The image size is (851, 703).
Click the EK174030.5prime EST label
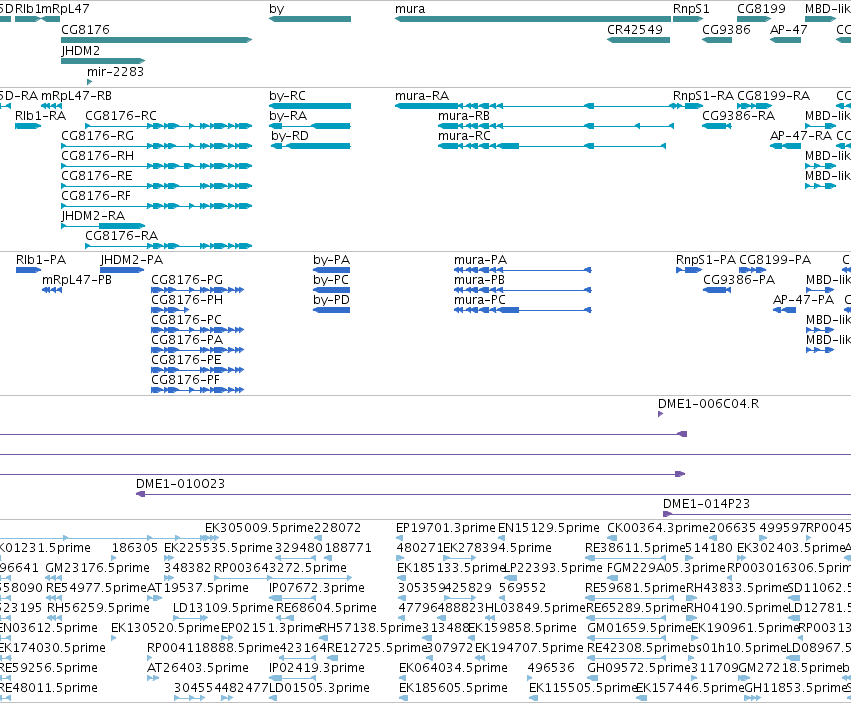pos(53,648)
